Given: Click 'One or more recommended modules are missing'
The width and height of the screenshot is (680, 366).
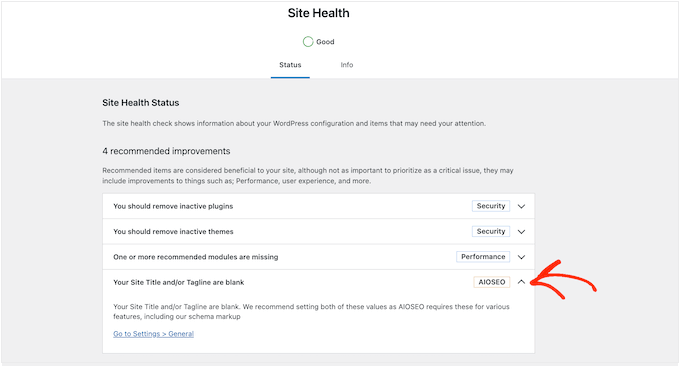Looking at the screenshot, I should [196, 257].
